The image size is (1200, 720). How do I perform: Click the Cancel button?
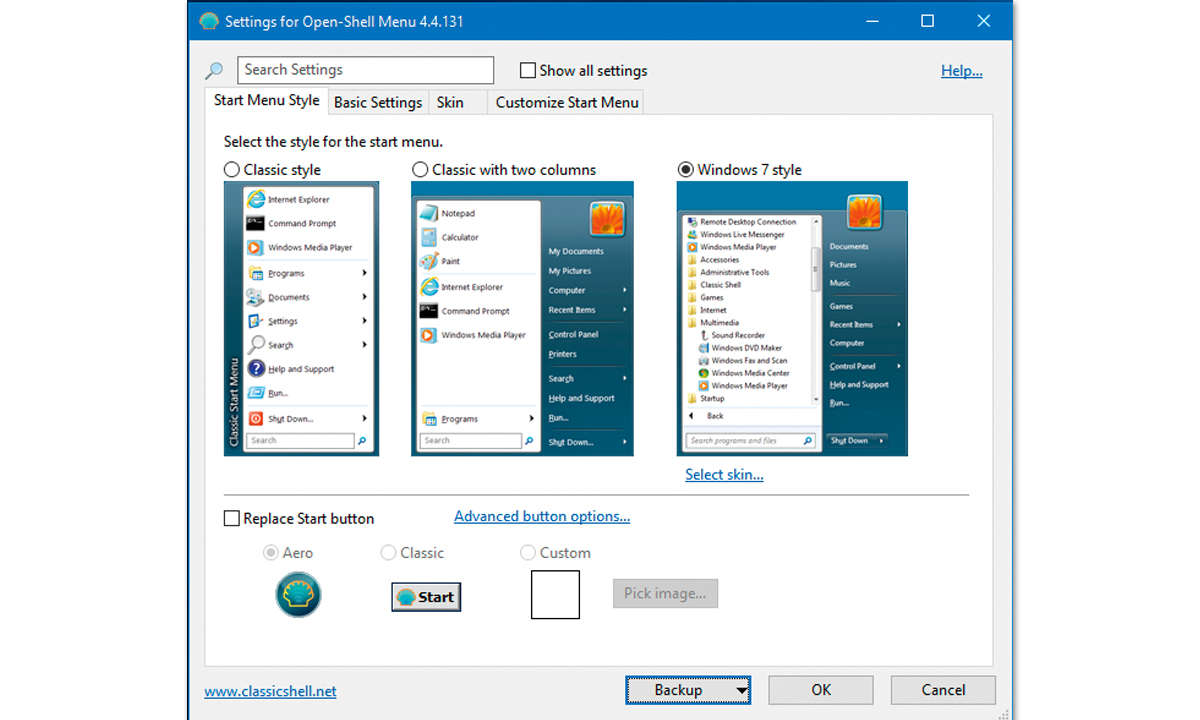click(943, 690)
